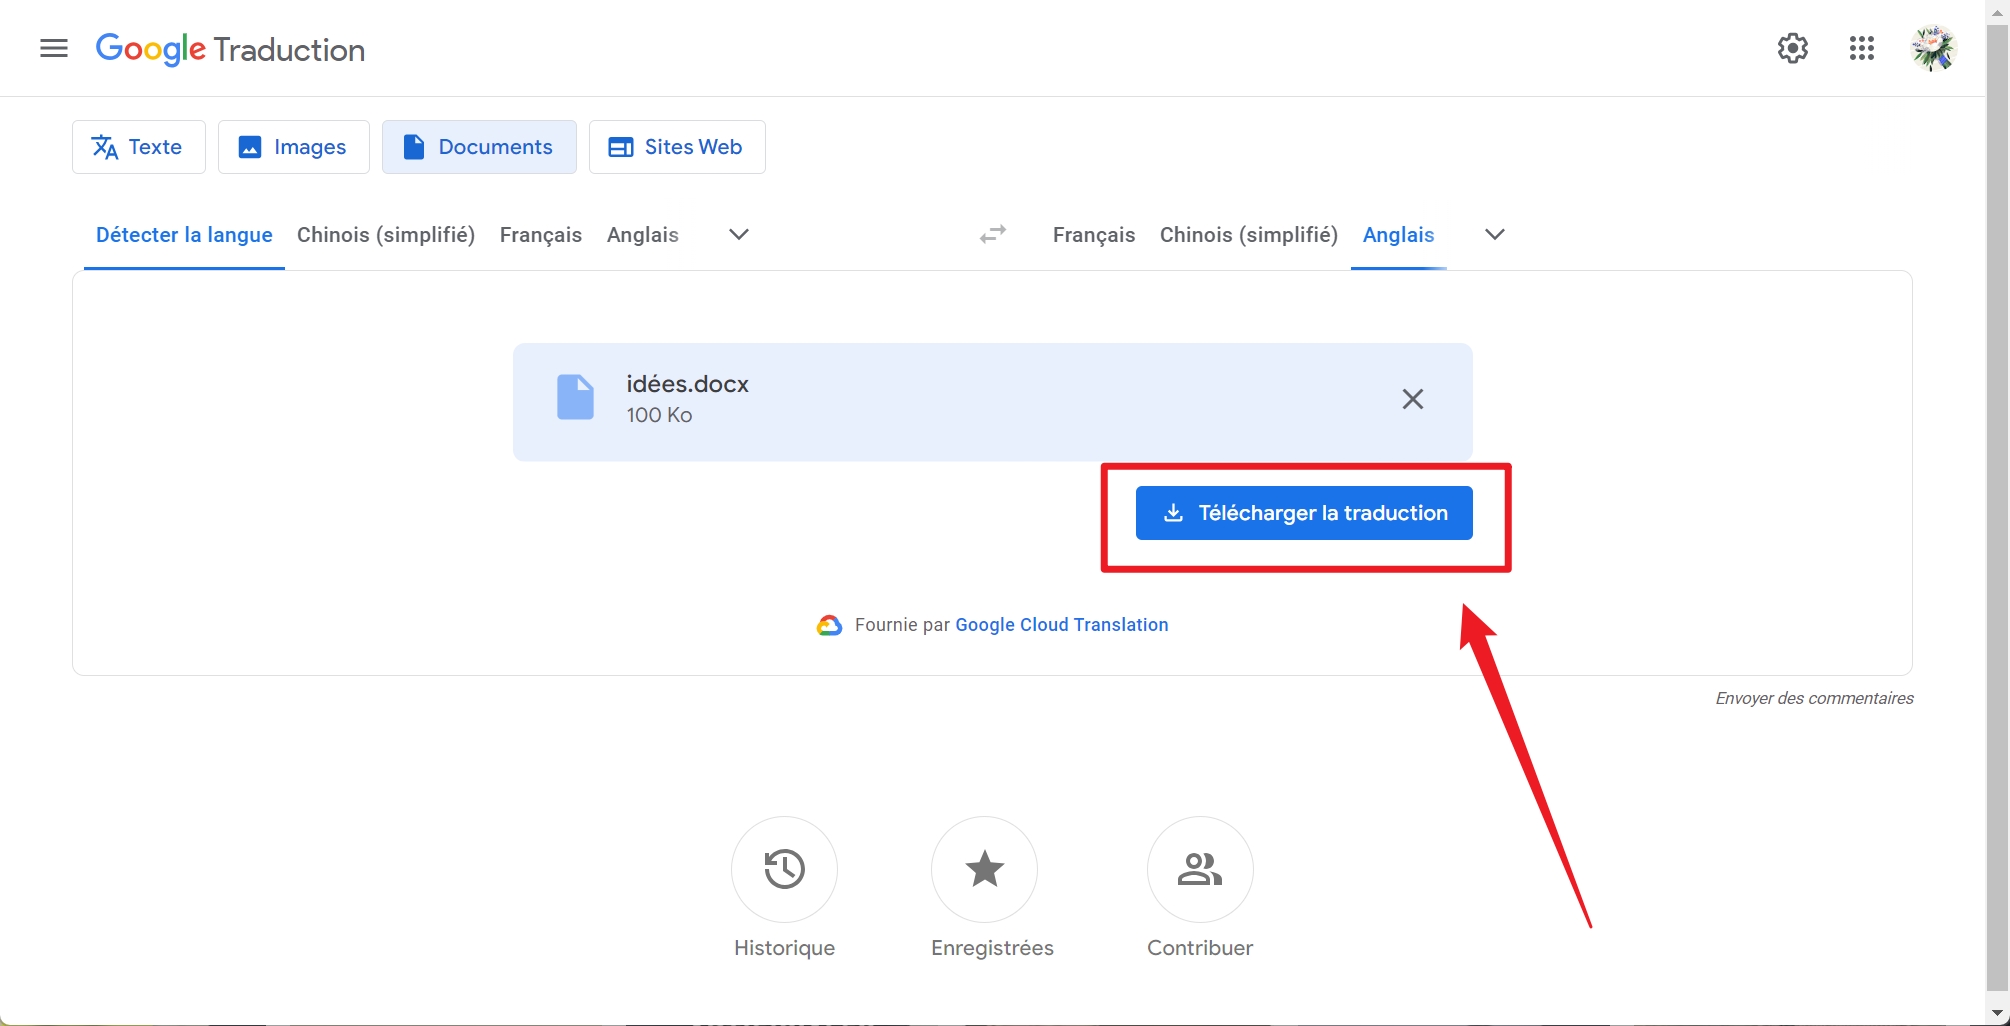Click the scrollbar up arrow
This screenshot has height=1026, width=2010.
click(1996, 11)
